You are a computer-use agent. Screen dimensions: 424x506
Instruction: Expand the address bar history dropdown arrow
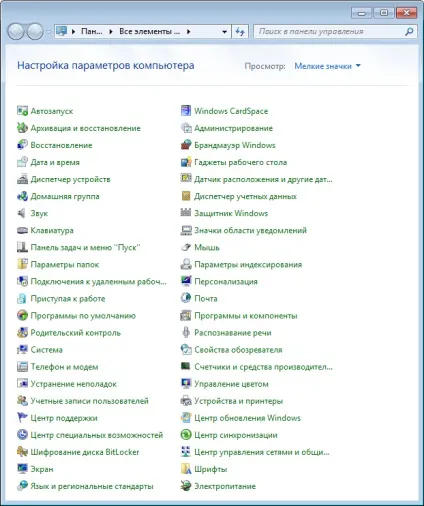(x=225, y=32)
